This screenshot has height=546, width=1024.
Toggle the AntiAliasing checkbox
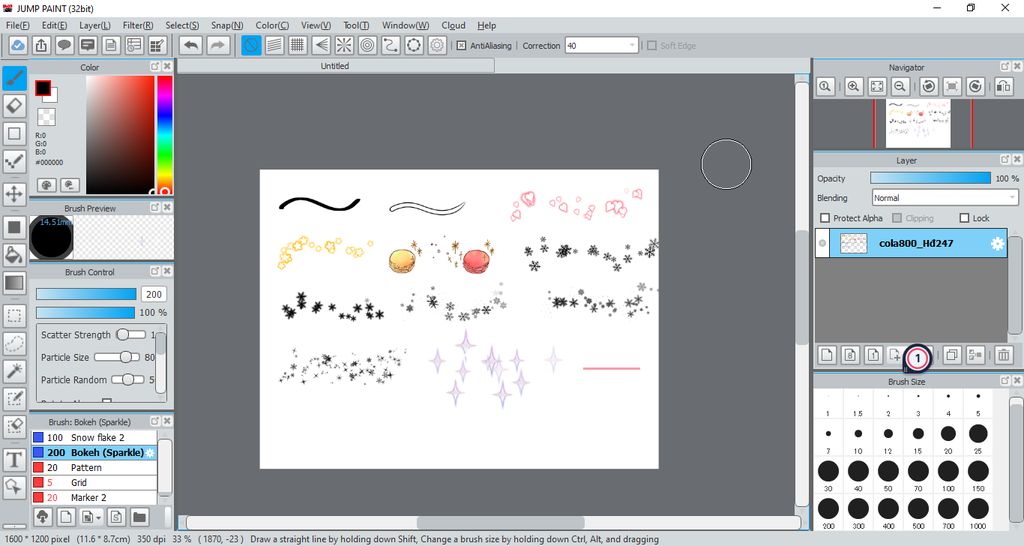click(x=461, y=45)
